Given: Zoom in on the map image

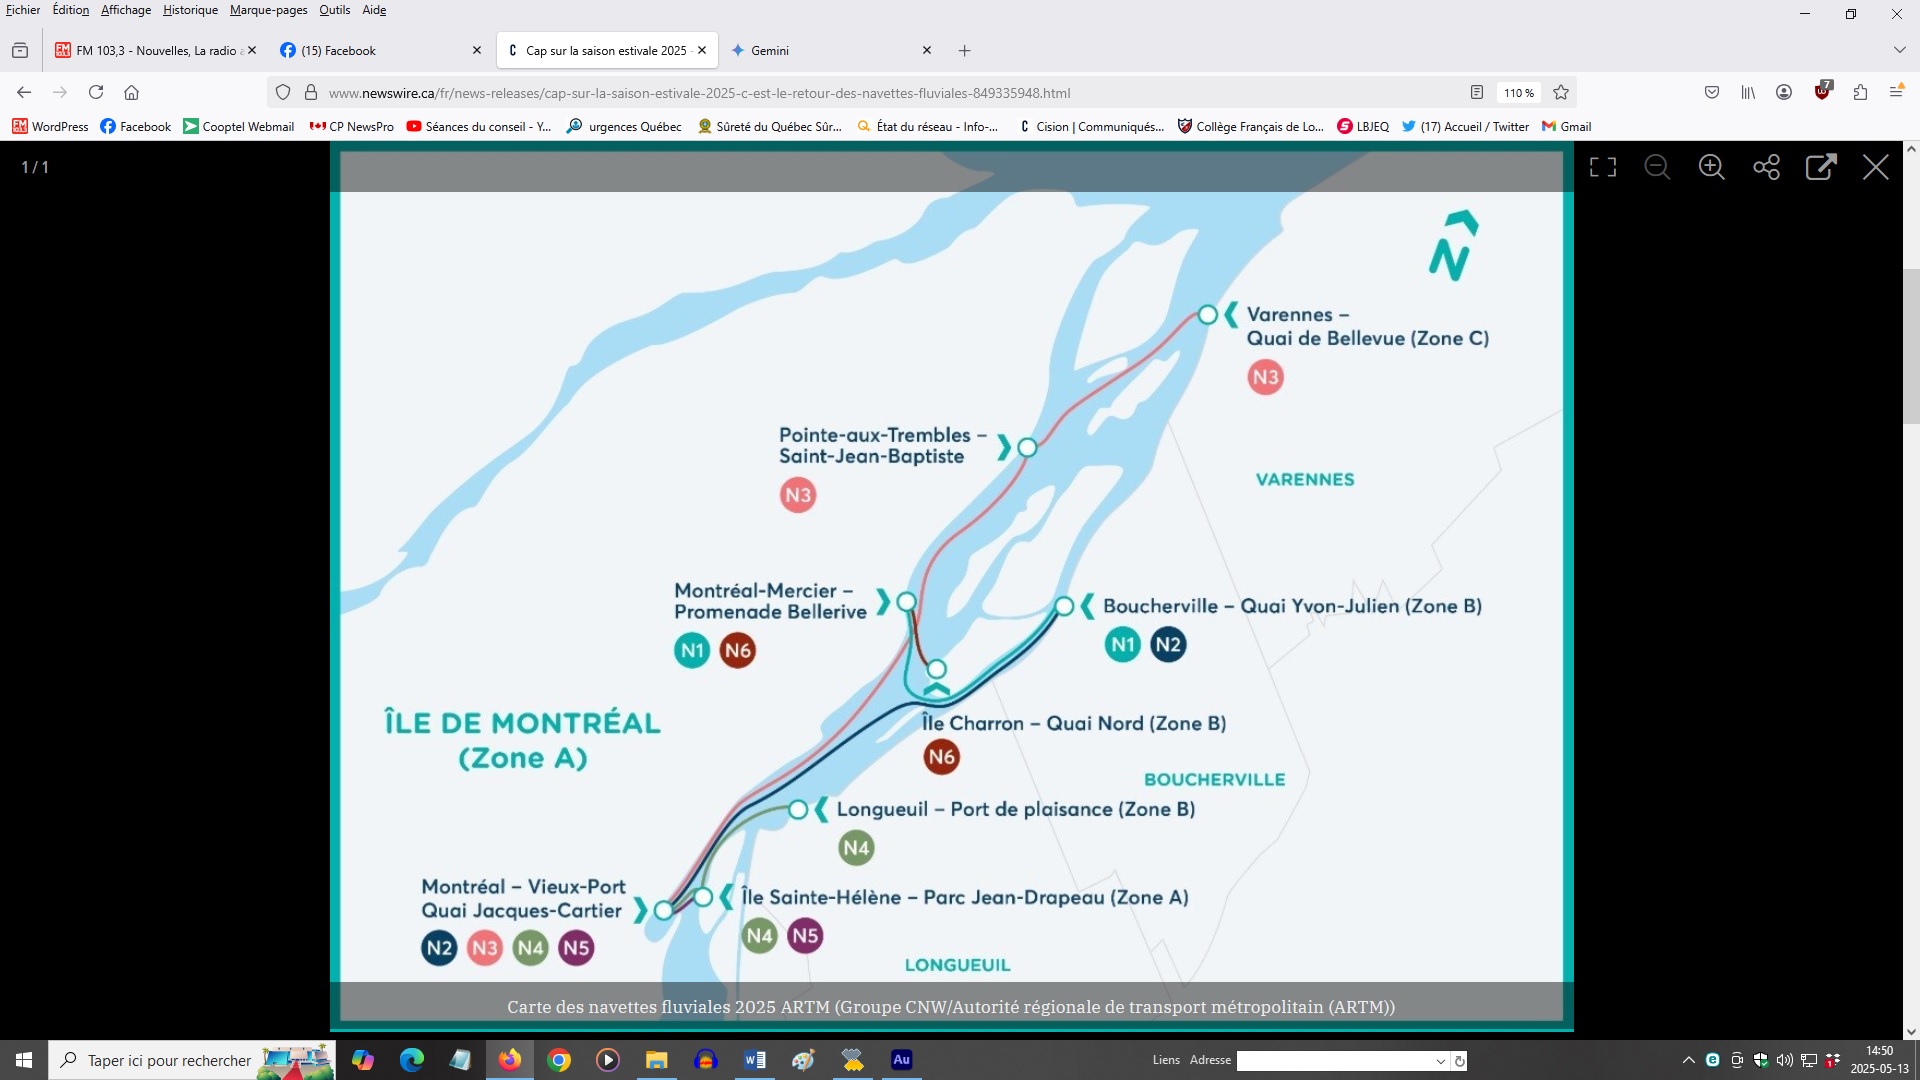Looking at the screenshot, I should pos(1711,167).
